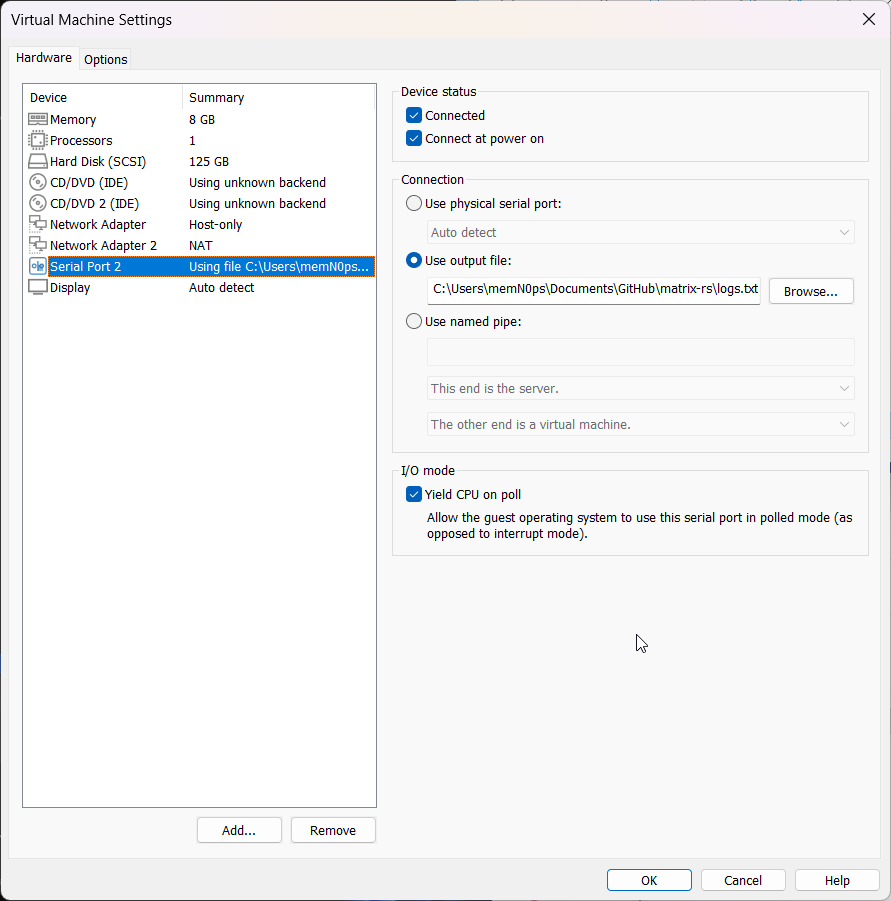The width and height of the screenshot is (891, 901).
Task: Select the Memory device icon
Action: coord(36,119)
